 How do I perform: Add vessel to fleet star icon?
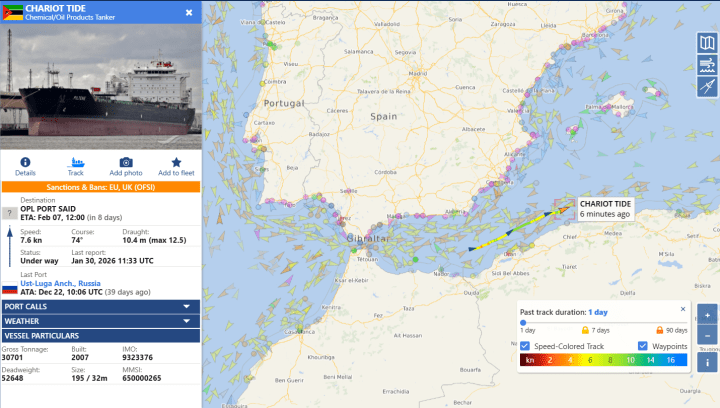(x=176, y=162)
